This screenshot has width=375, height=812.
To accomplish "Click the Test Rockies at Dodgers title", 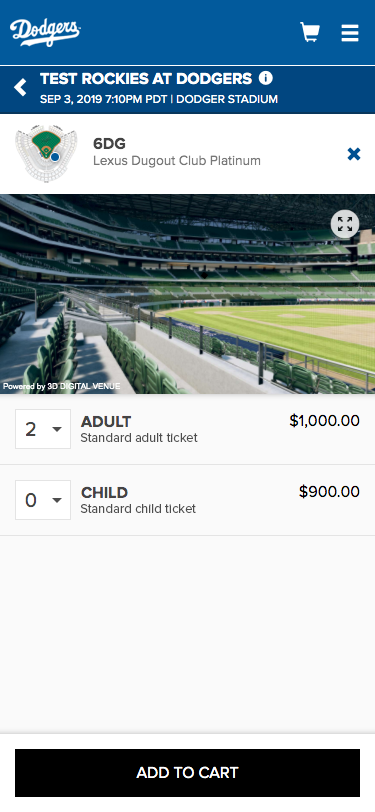I will [x=146, y=79].
